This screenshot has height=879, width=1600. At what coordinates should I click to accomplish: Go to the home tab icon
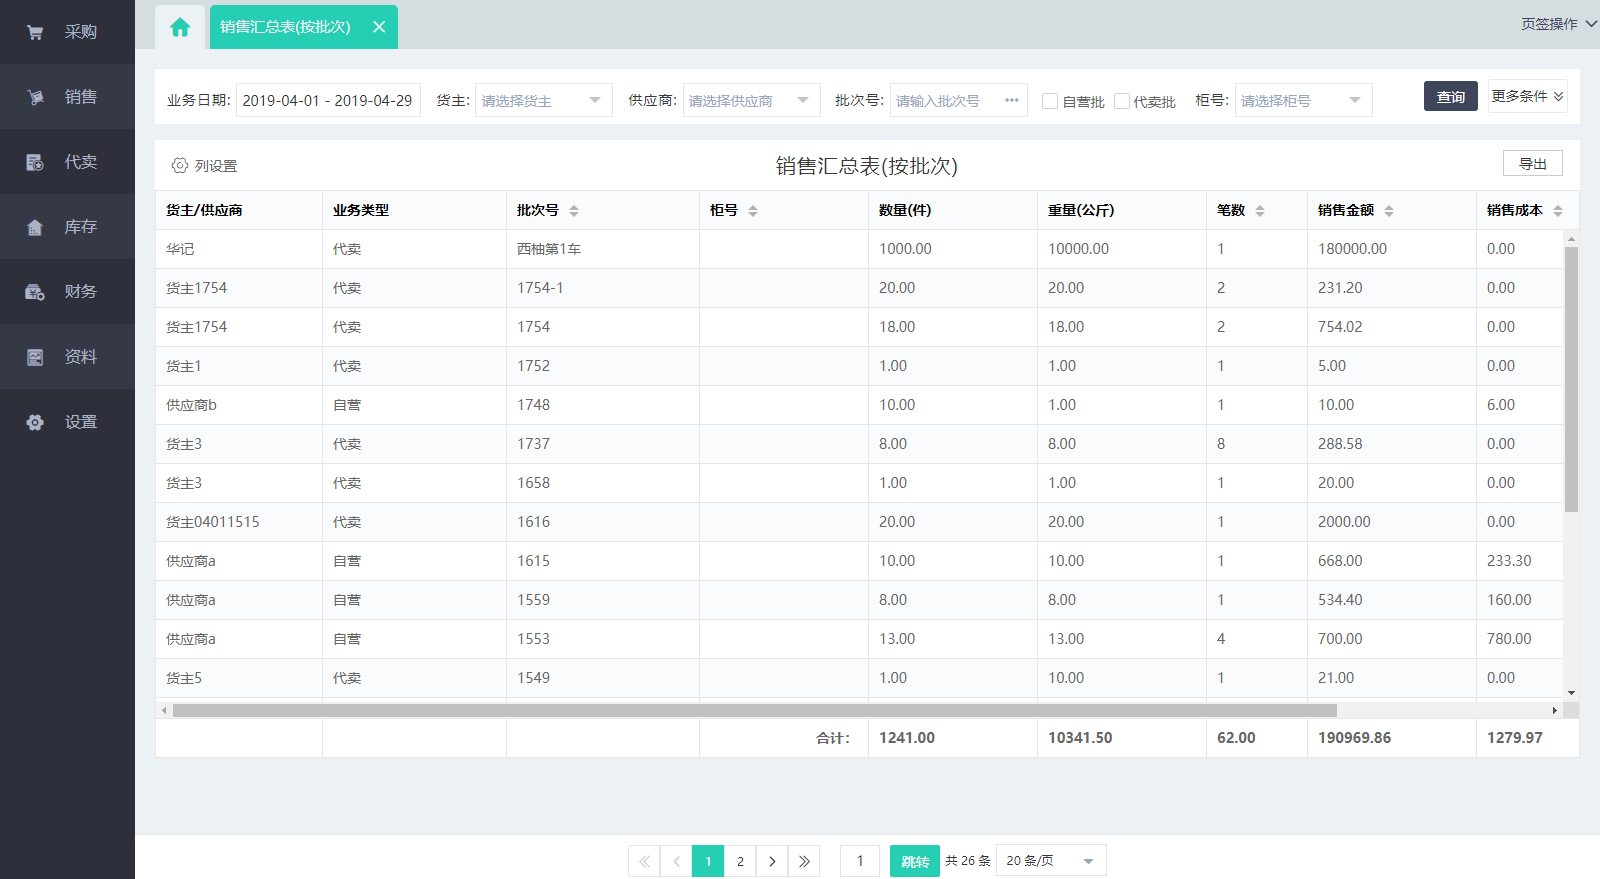[x=180, y=27]
